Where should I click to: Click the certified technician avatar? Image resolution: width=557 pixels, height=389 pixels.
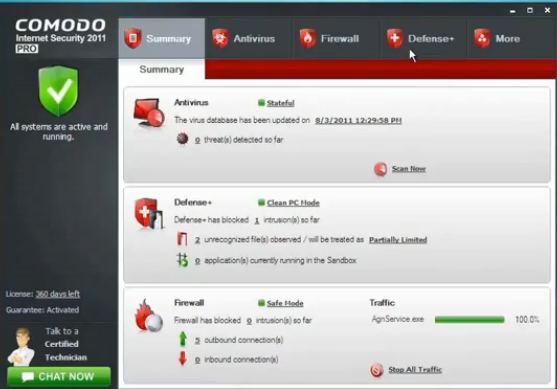pos(22,347)
